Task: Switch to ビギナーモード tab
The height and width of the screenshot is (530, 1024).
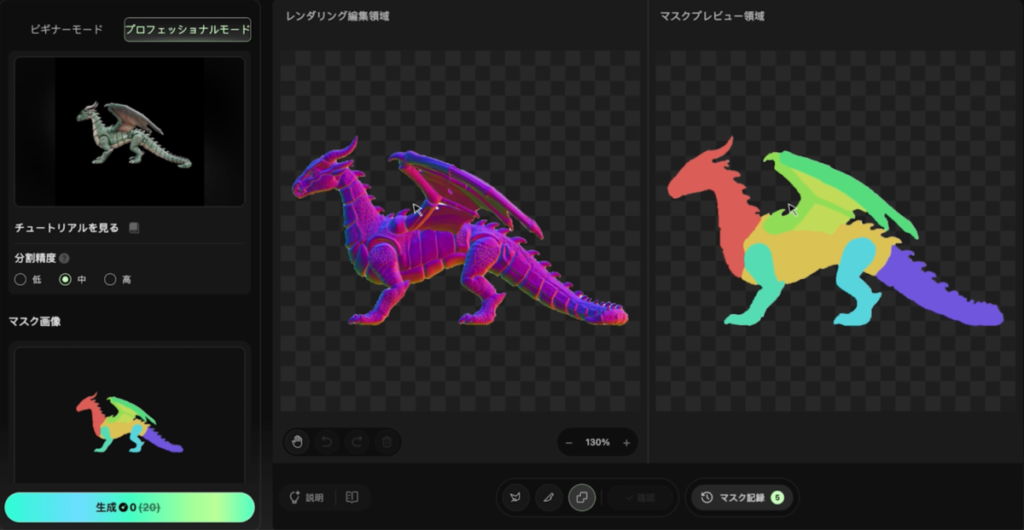Action: click(x=66, y=30)
